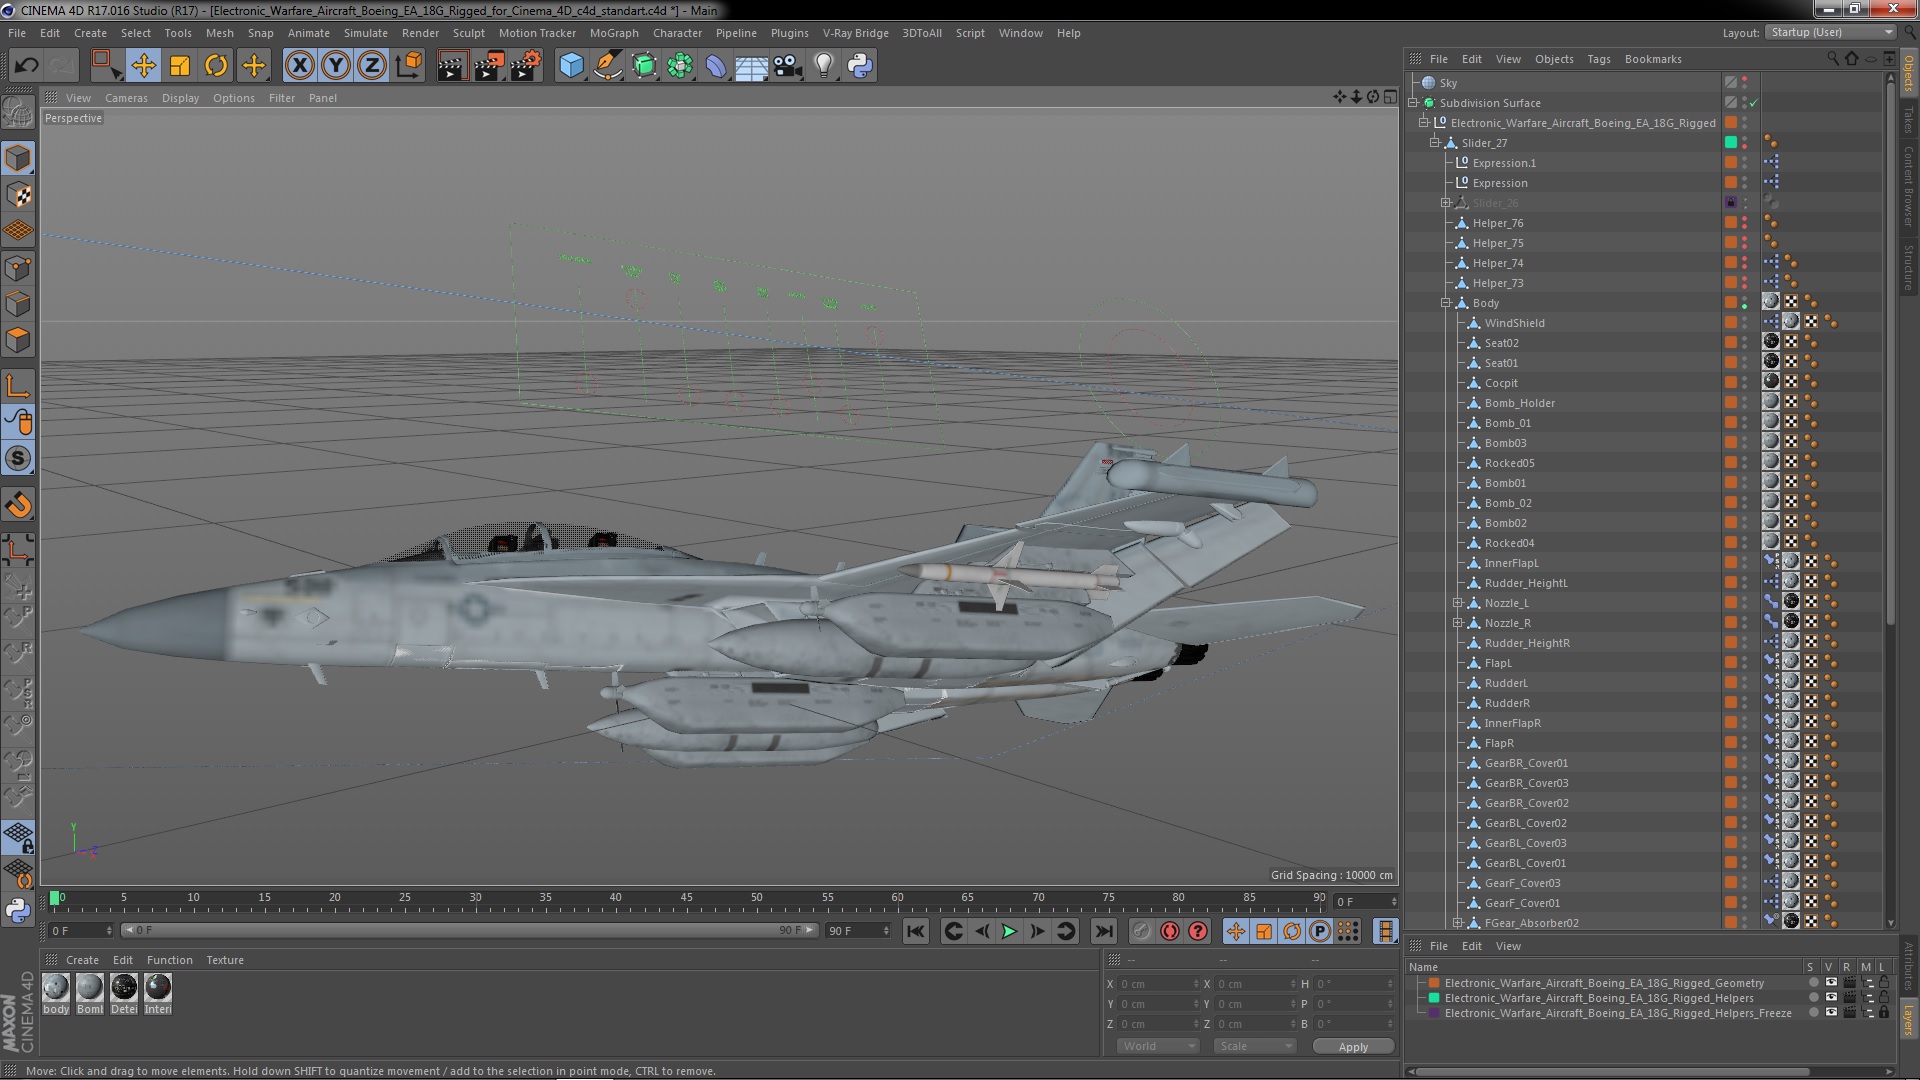
Task: Select the Scale tool
Action: coord(180,66)
